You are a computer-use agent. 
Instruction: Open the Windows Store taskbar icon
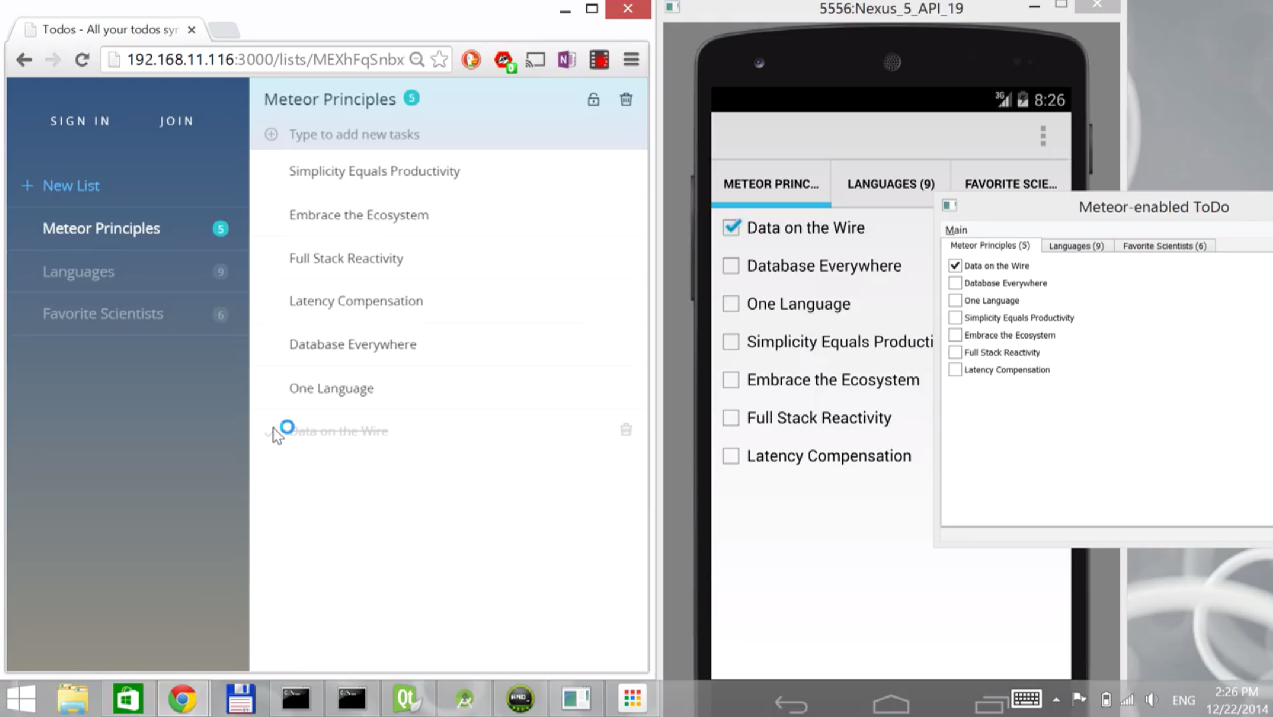[x=127, y=699]
